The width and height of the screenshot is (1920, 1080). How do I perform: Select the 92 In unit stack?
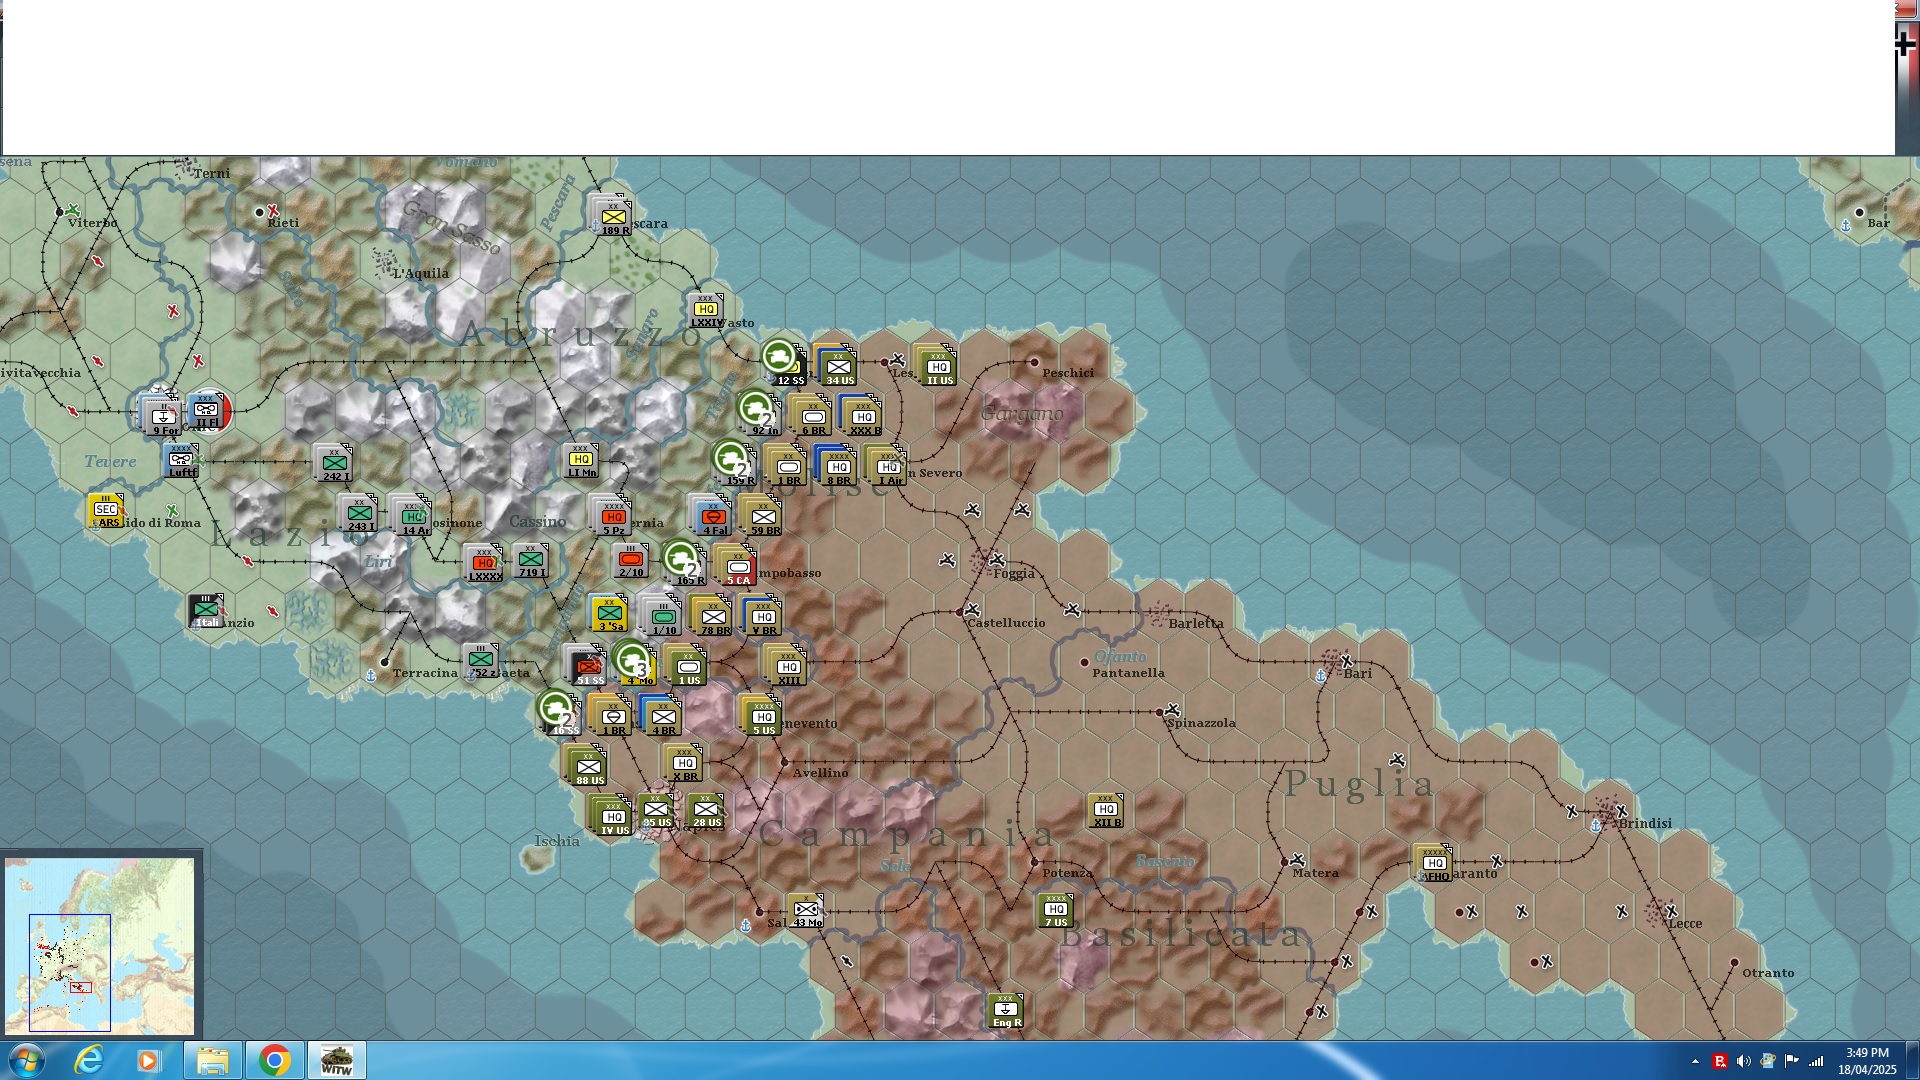click(759, 412)
